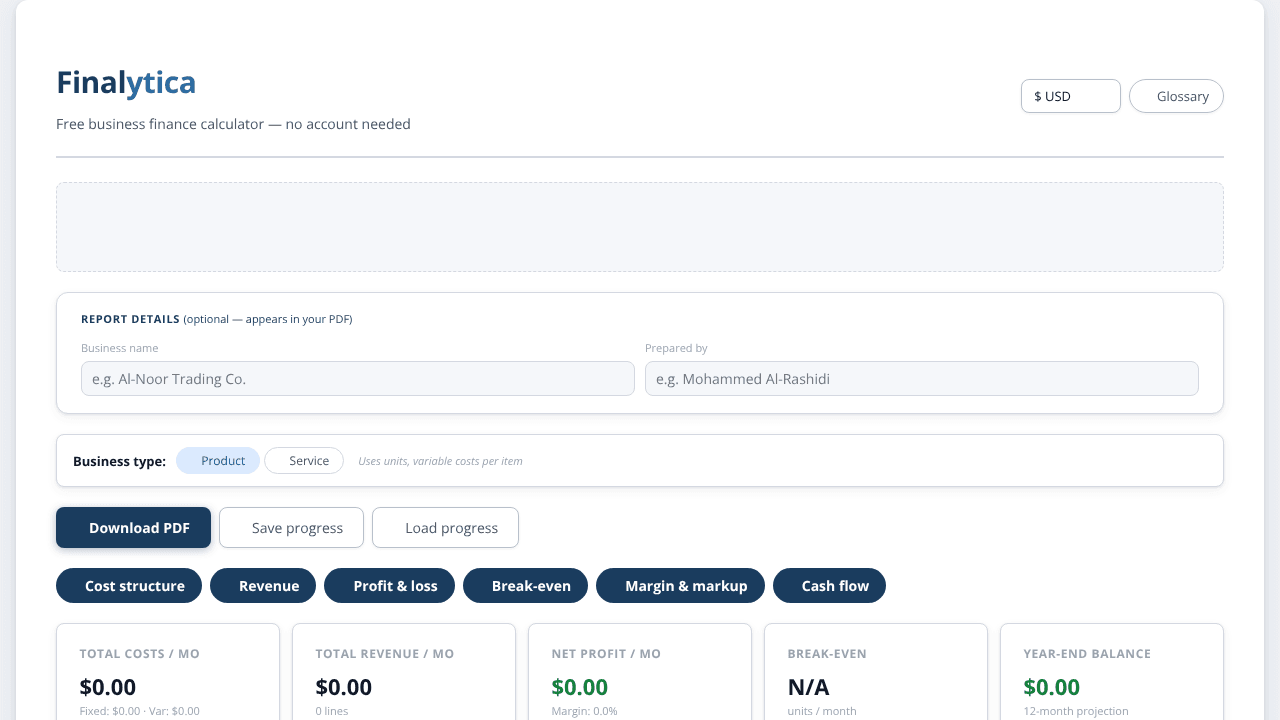This screenshot has width=1280, height=720.
Task: Go to Margin & markup tab
Action: [x=680, y=586]
